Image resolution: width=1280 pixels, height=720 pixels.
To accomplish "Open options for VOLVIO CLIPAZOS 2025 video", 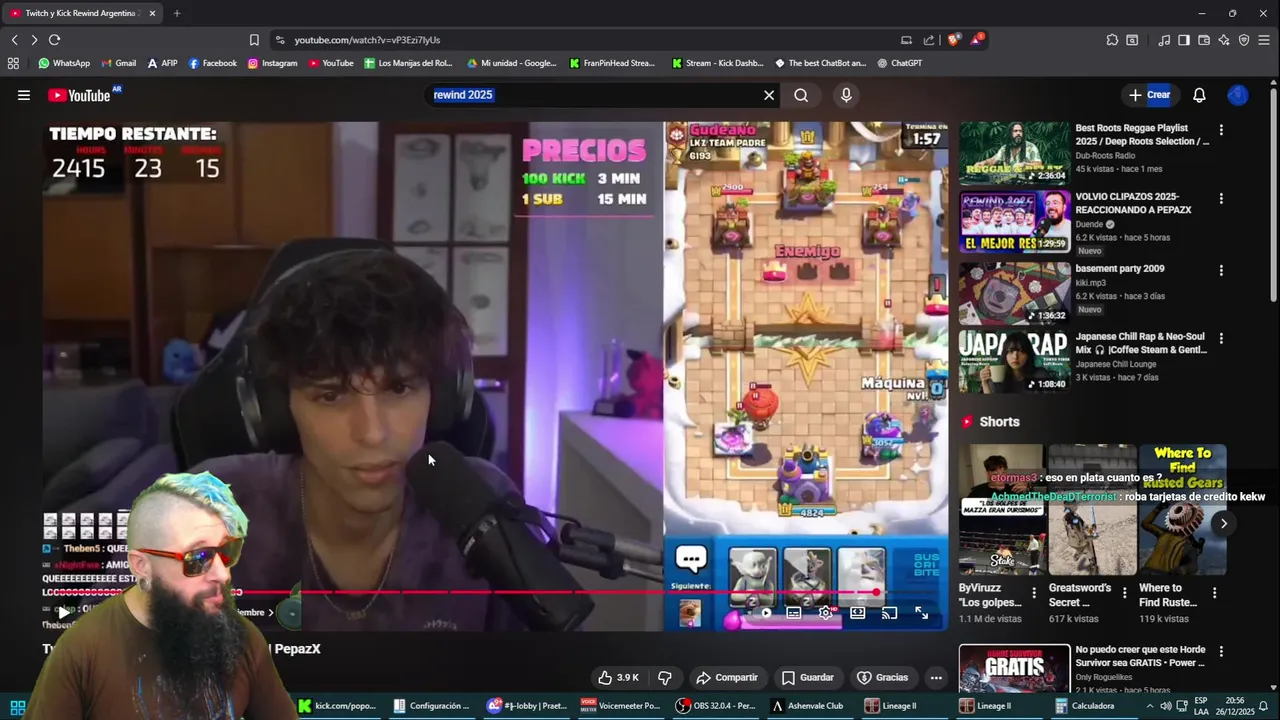I will 1221,199.
